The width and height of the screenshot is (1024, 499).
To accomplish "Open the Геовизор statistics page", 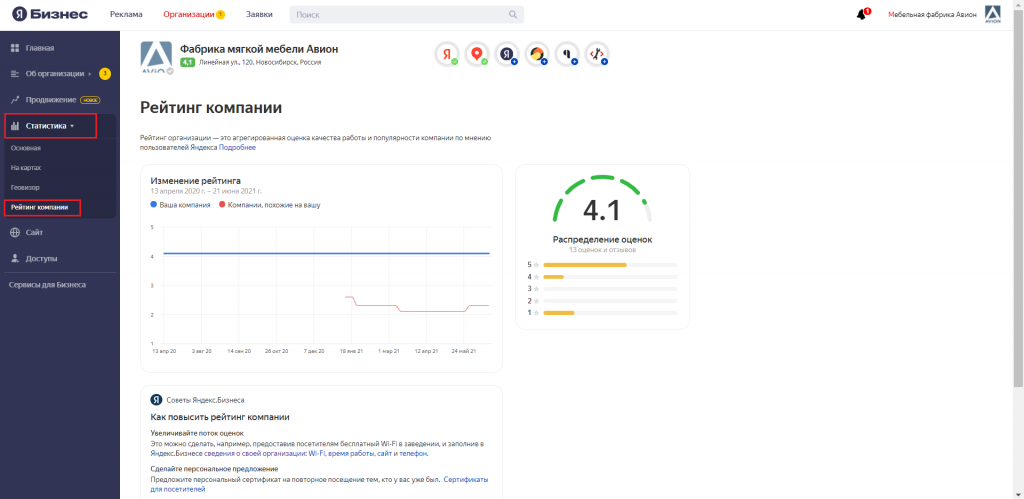I will pos(26,187).
